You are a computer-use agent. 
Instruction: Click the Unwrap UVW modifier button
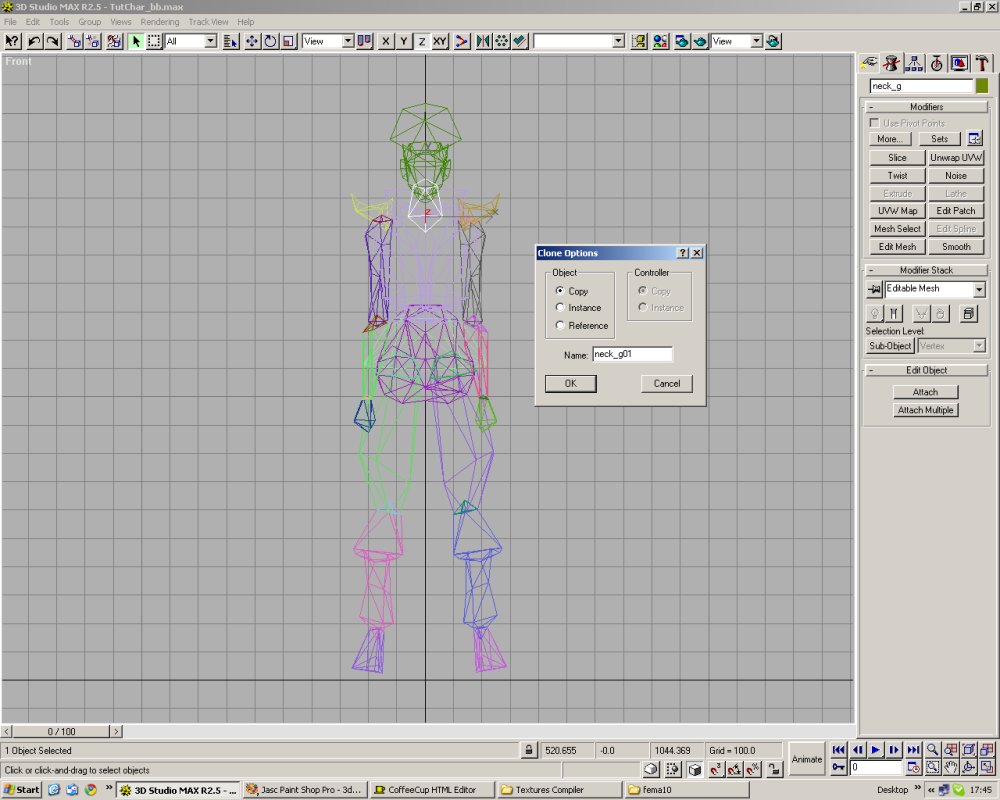[955, 158]
